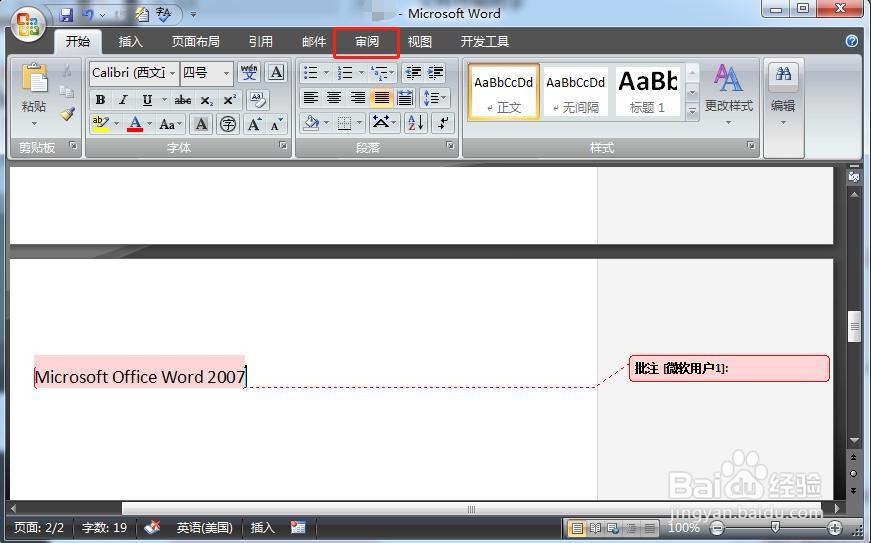Click the 批注 comment balloon

[729, 369]
